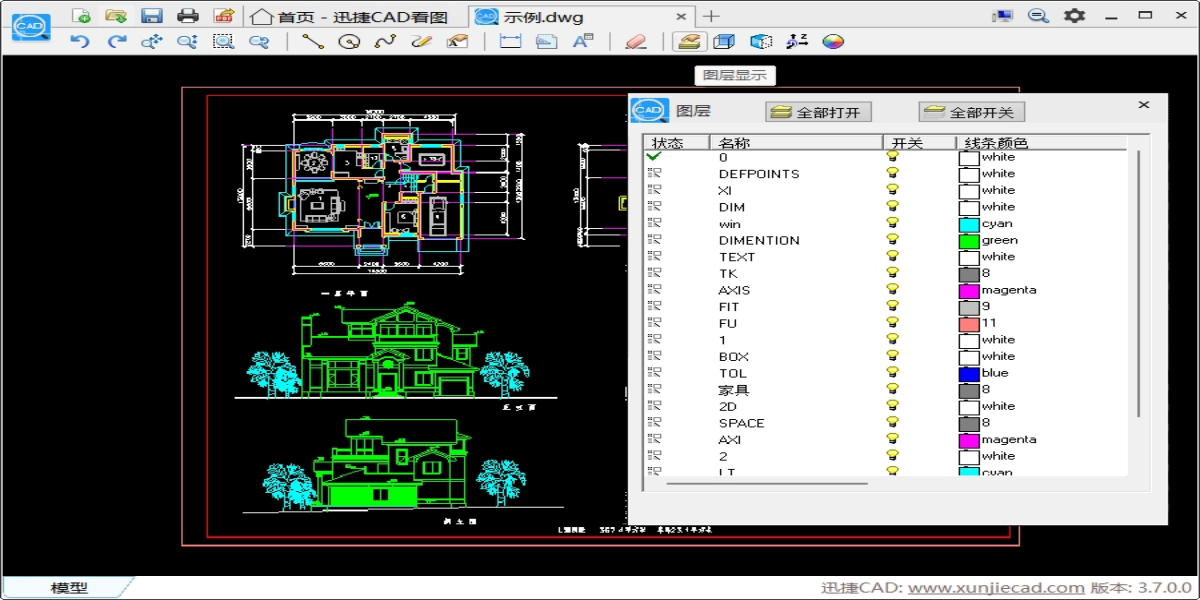This screenshot has height=600, width=1200.
Task: Toggle the layer display toolbar icon
Action: coord(689,42)
